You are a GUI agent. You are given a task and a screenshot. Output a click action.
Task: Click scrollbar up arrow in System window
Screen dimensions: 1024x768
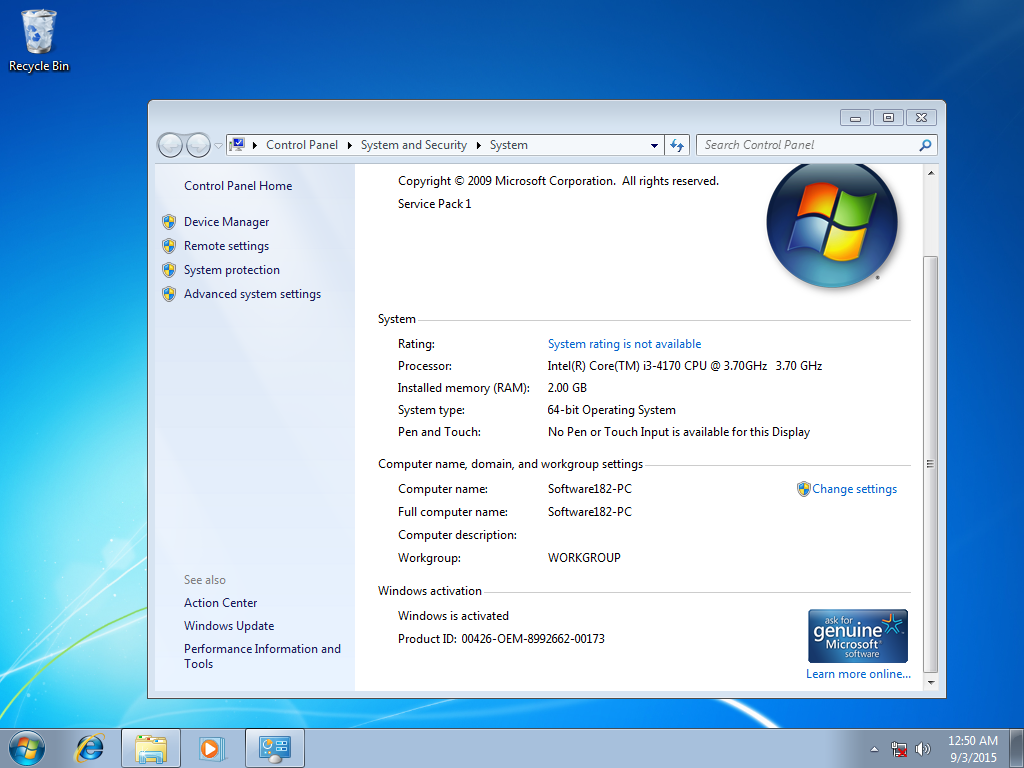(931, 173)
